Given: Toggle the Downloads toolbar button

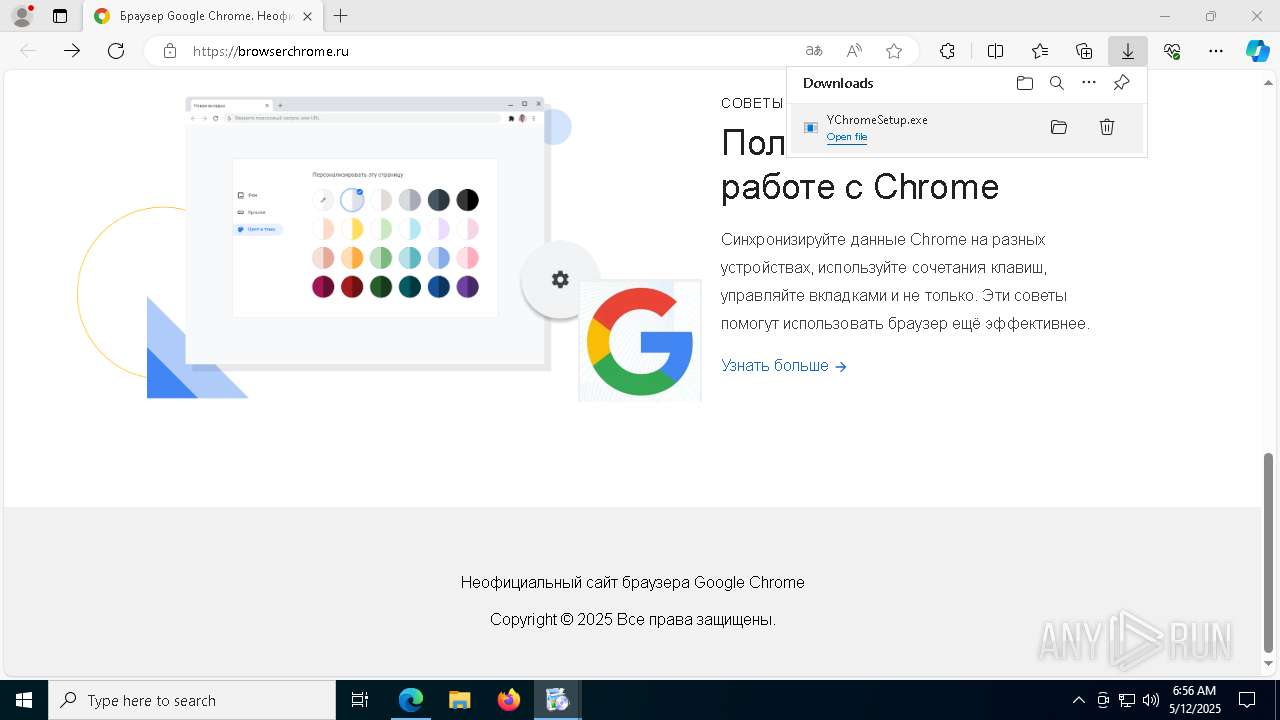Looking at the screenshot, I should [1128, 51].
